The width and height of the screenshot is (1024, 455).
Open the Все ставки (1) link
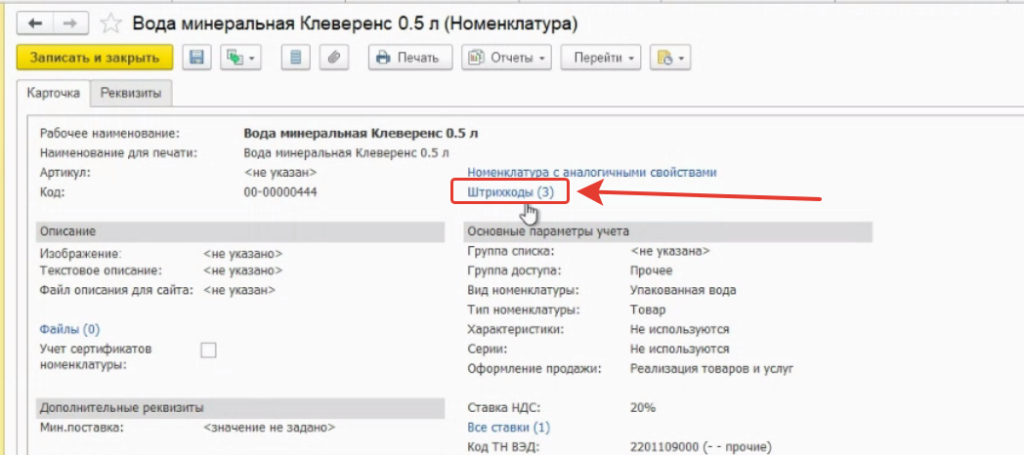(x=509, y=428)
